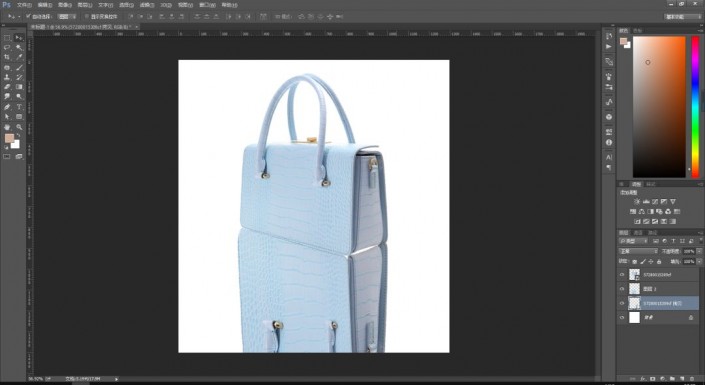Create a new group with the folder icon
This screenshot has height=385, width=705.
point(673,379)
